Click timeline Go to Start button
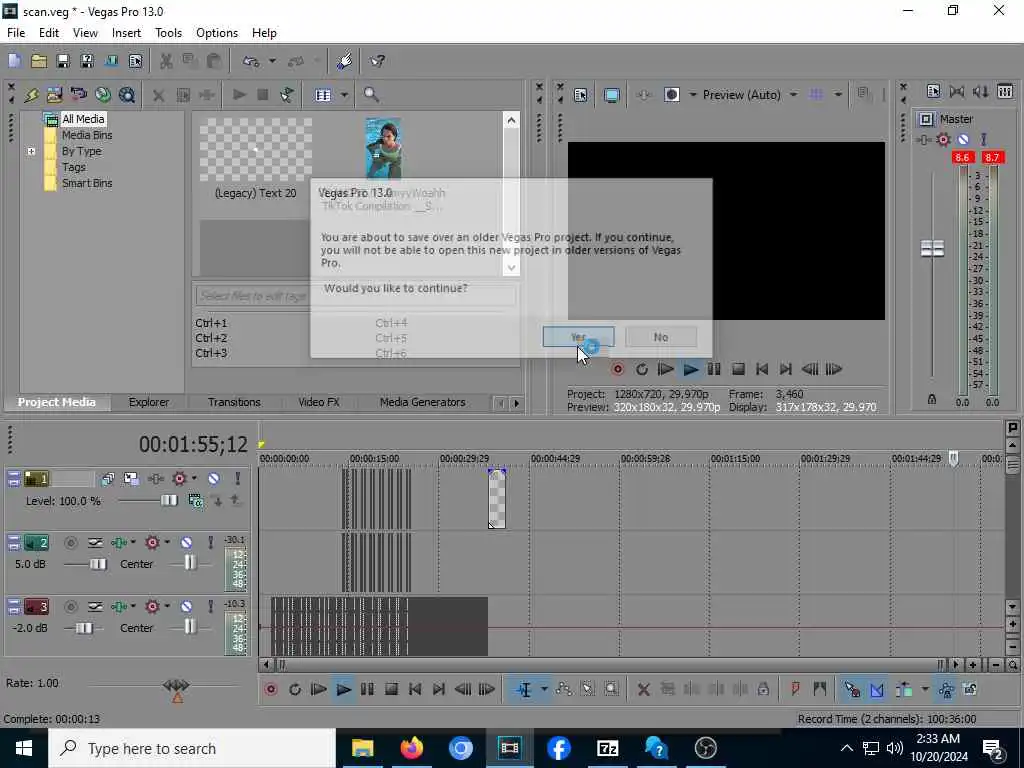The image size is (1024, 768). point(415,690)
